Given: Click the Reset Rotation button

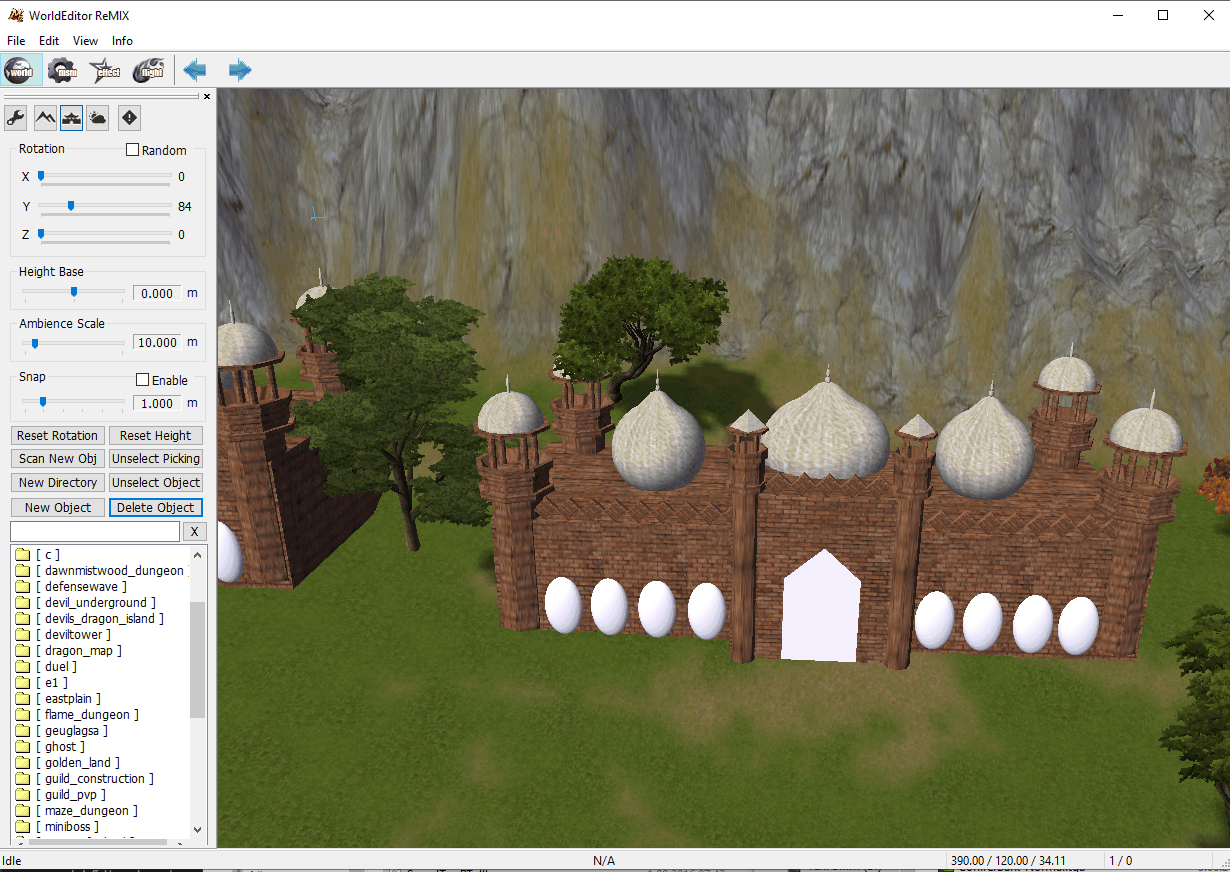Looking at the screenshot, I should tap(57, 435).
